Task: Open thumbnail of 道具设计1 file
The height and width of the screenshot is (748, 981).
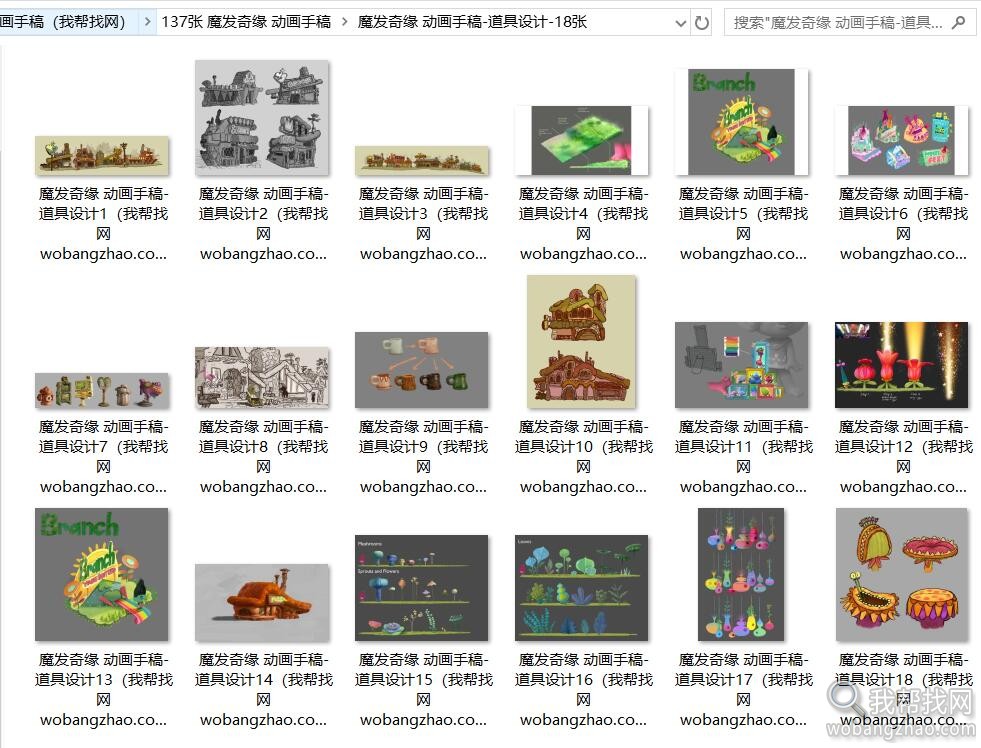Action: point(102,155)
